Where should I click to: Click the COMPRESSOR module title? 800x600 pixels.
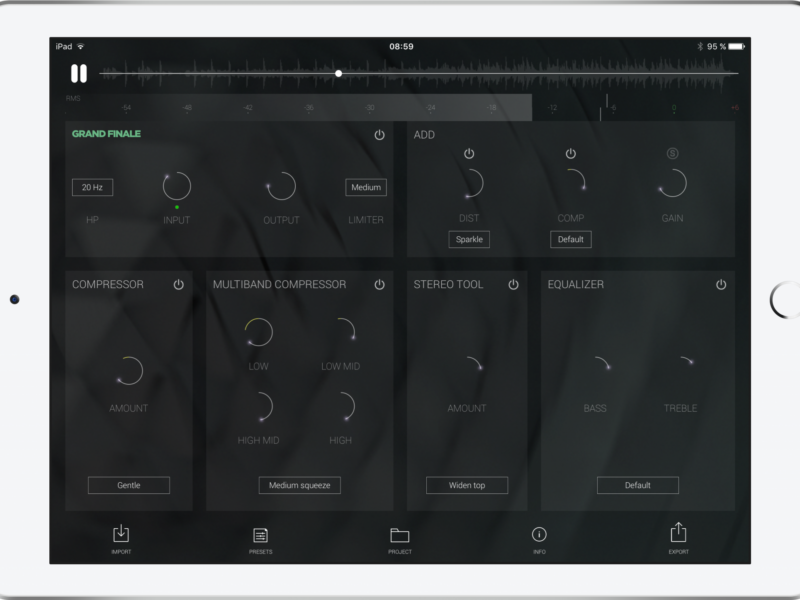coord(108,284)
